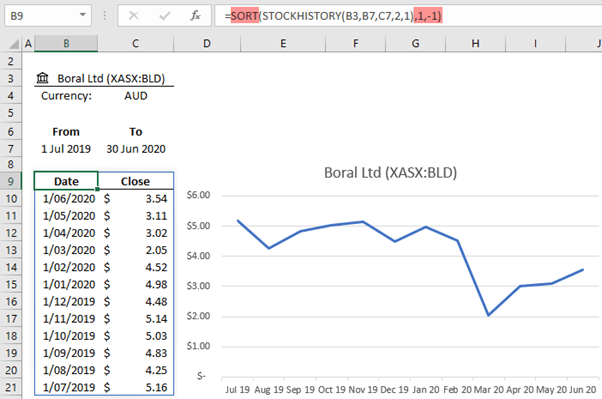Image resolution: width=602 pixels, height=399 pixels.
Task: Click the 30 Jun 2020 end date cell
Action: click(136, 149)
